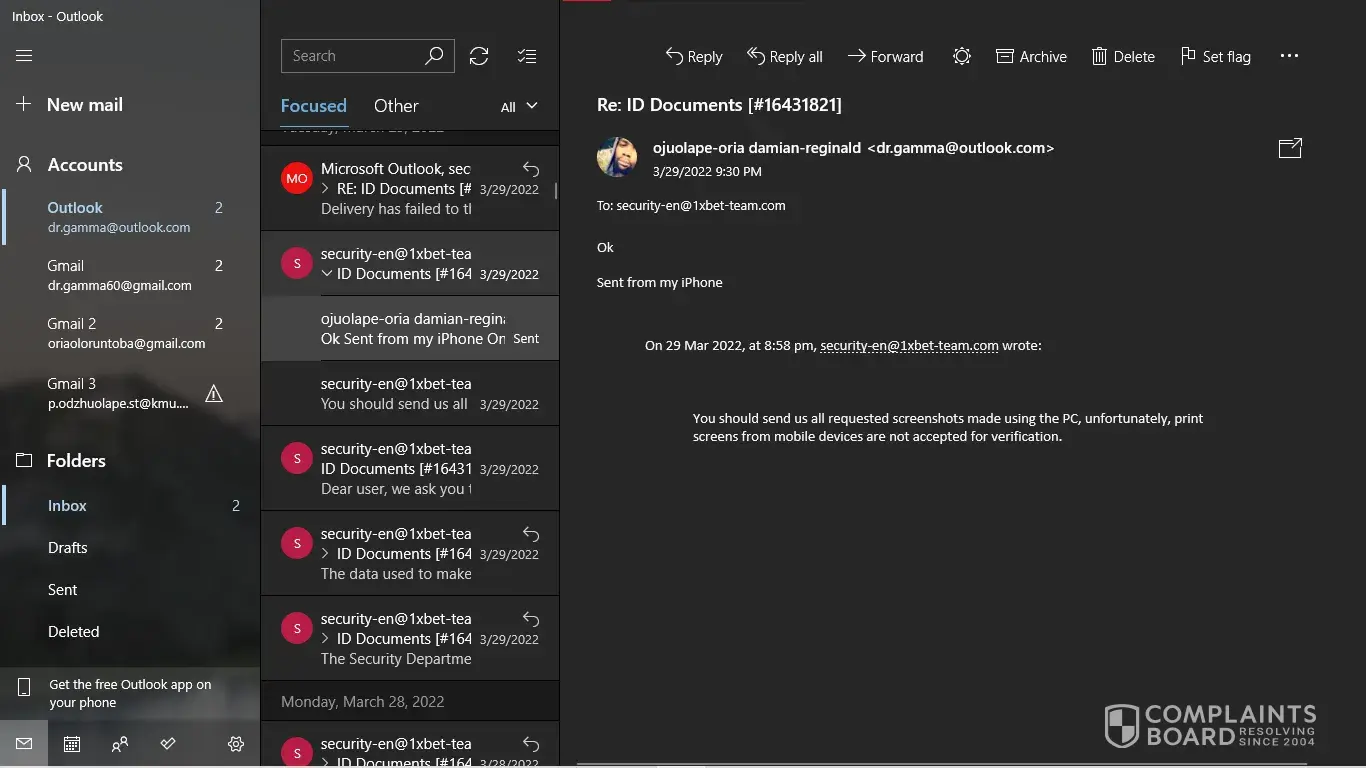The height and width of the screenshot is (768, 1366).
Task: Open Settings gear icon
Action: coord(236,744)
